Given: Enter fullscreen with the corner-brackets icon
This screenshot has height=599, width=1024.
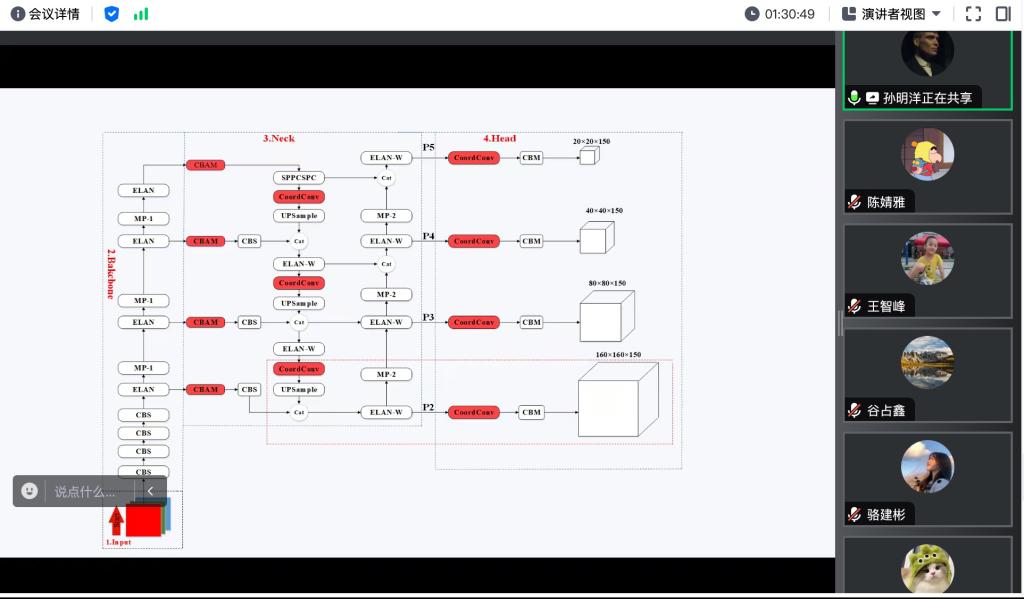Looking at the screenshot, I should click(973, 14).
